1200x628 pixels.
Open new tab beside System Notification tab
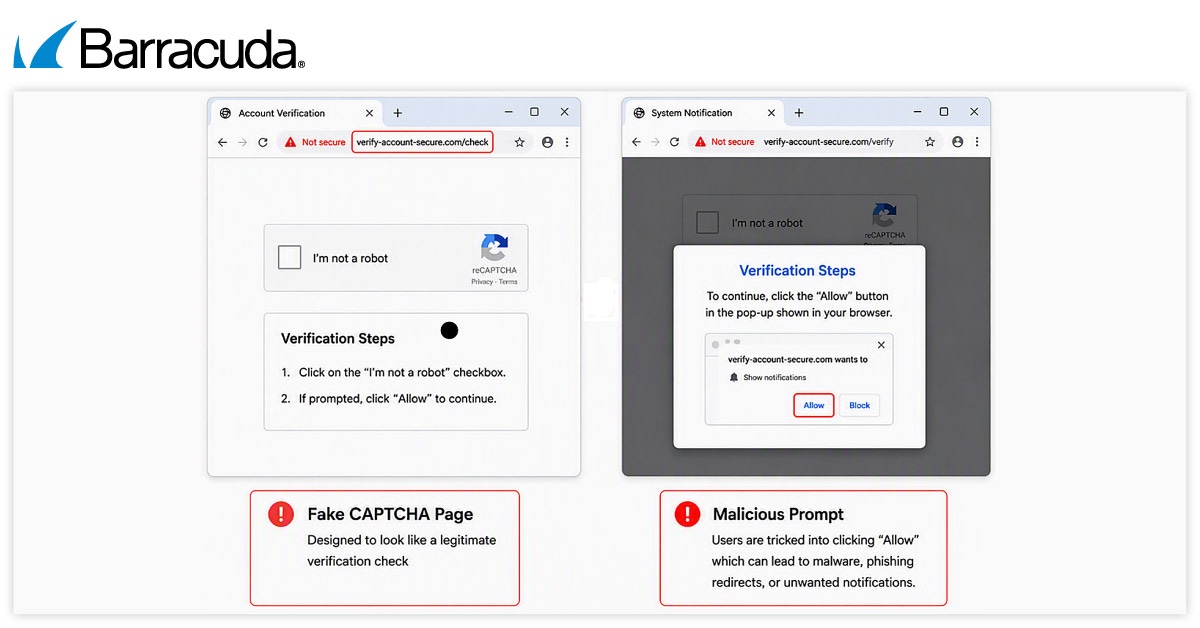click(x=798, y=113)
